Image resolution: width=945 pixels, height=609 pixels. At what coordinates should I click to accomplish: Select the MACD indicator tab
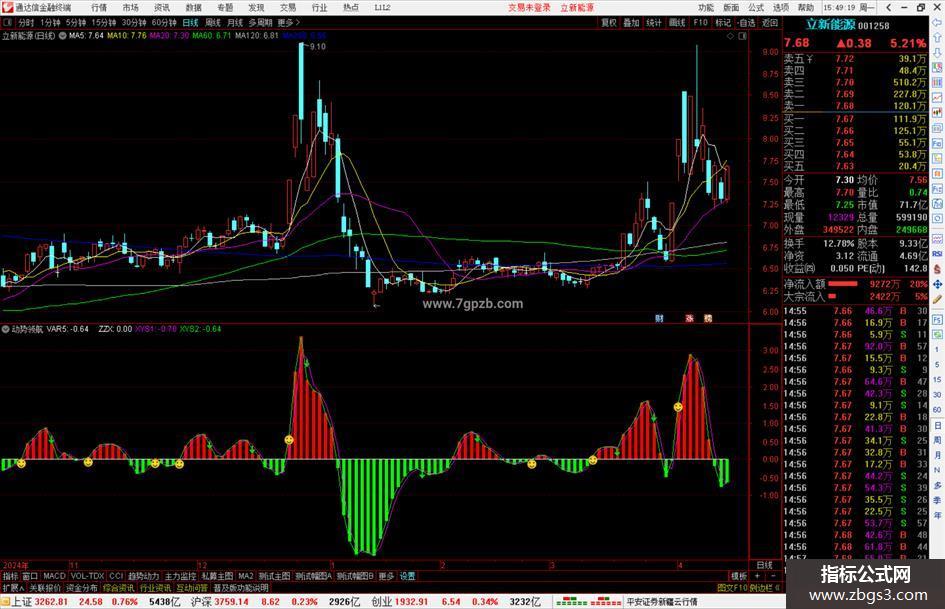tap(54, 576)
